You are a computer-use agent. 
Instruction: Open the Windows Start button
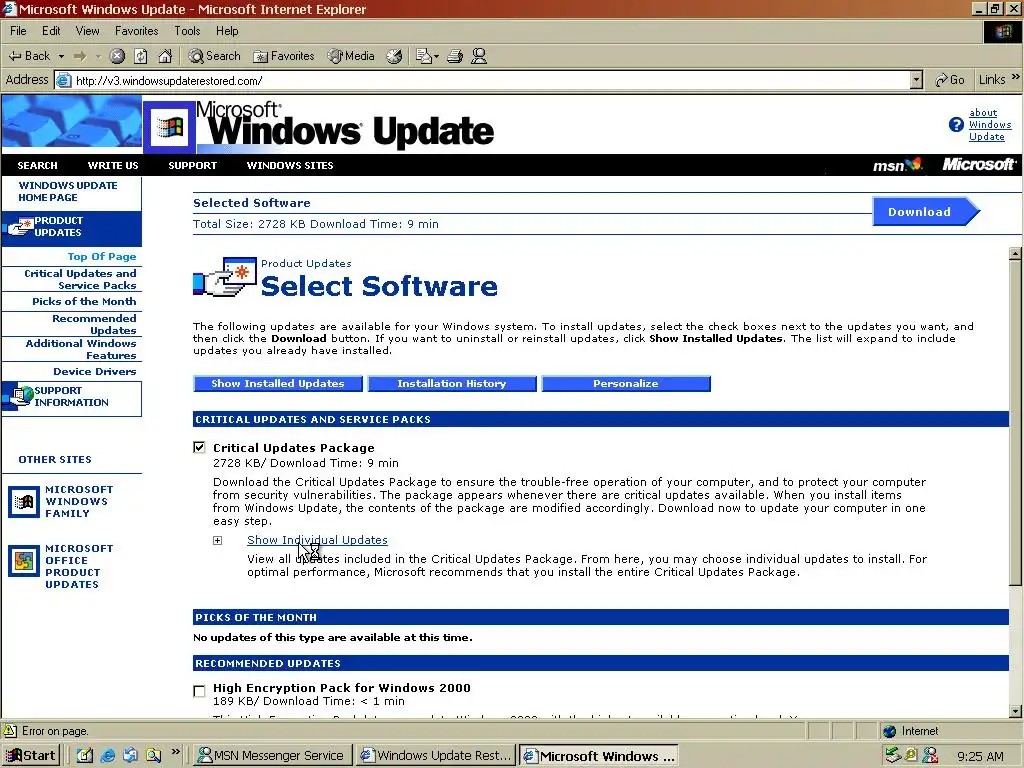[31, 756]
